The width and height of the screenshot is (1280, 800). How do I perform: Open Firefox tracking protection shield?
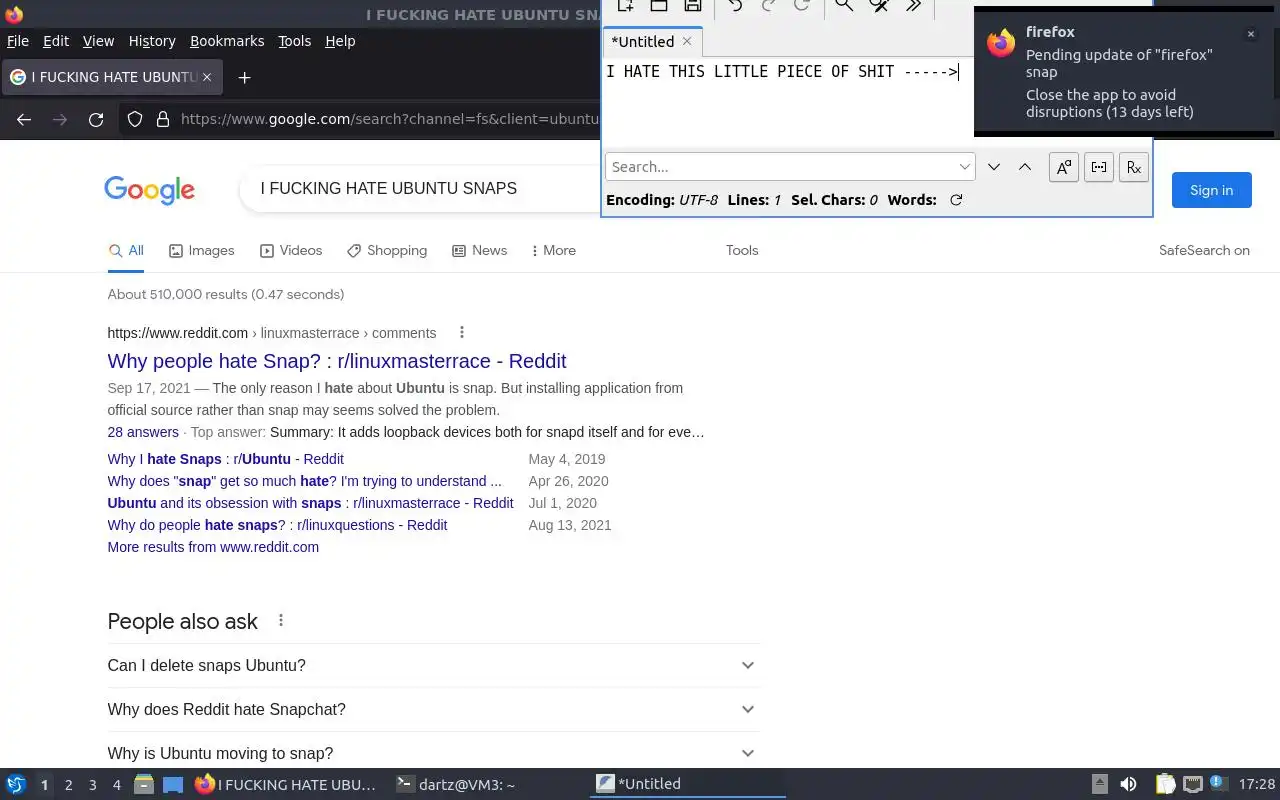(135, 119)
